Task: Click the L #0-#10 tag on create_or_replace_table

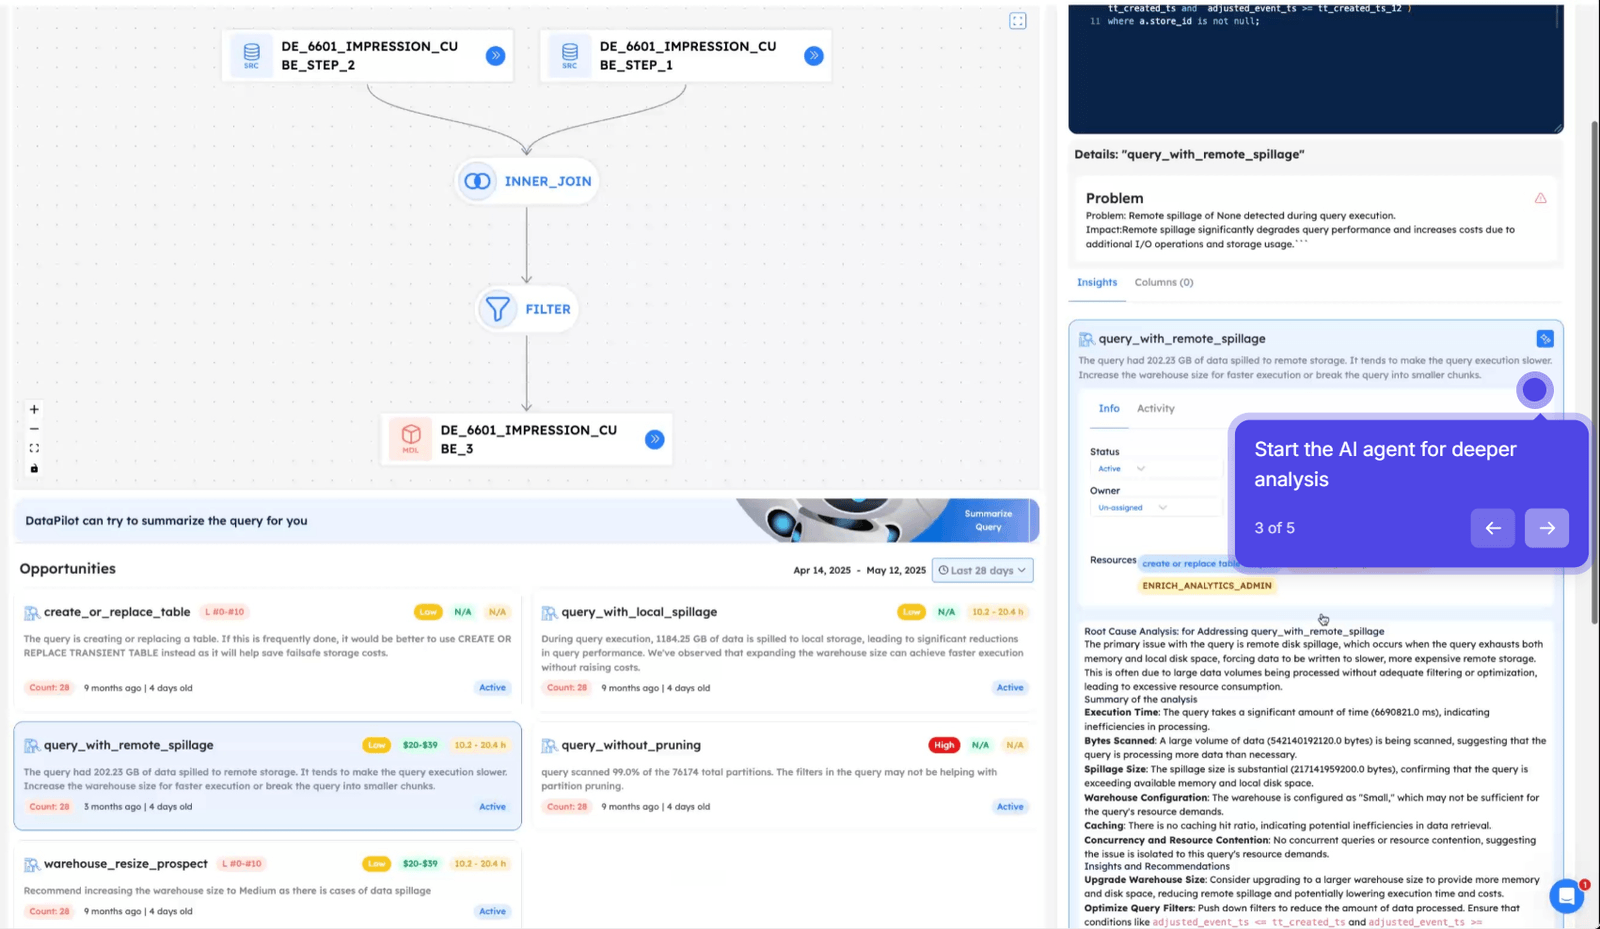Action: click(x=224, y=612)
